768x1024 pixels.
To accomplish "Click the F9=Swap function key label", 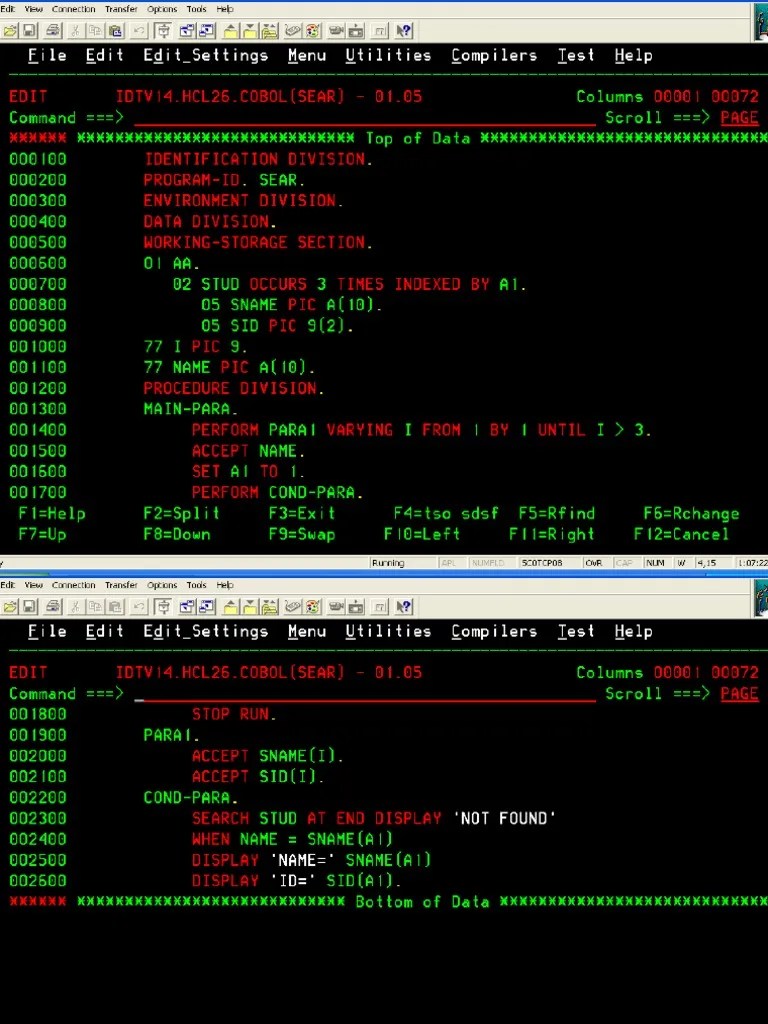I will [302, 534].
